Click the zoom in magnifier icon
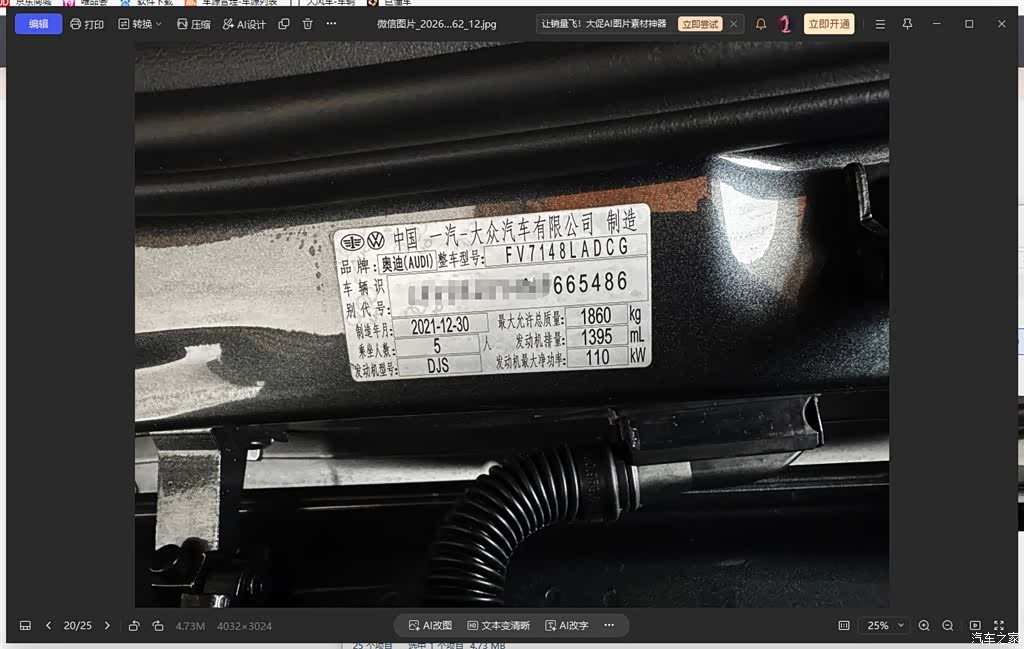Viewport: 1024px width, 649px height. coord(924,625)
